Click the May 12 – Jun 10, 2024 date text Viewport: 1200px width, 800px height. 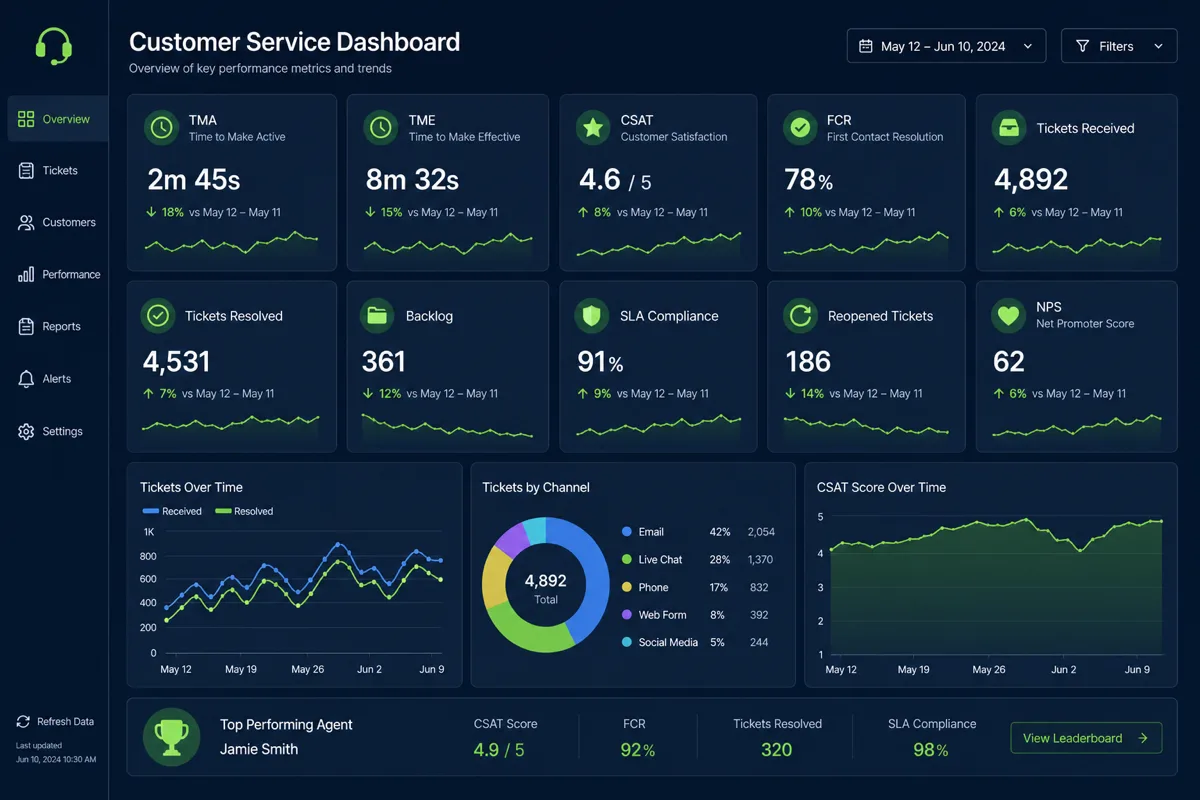pos(943,47)
